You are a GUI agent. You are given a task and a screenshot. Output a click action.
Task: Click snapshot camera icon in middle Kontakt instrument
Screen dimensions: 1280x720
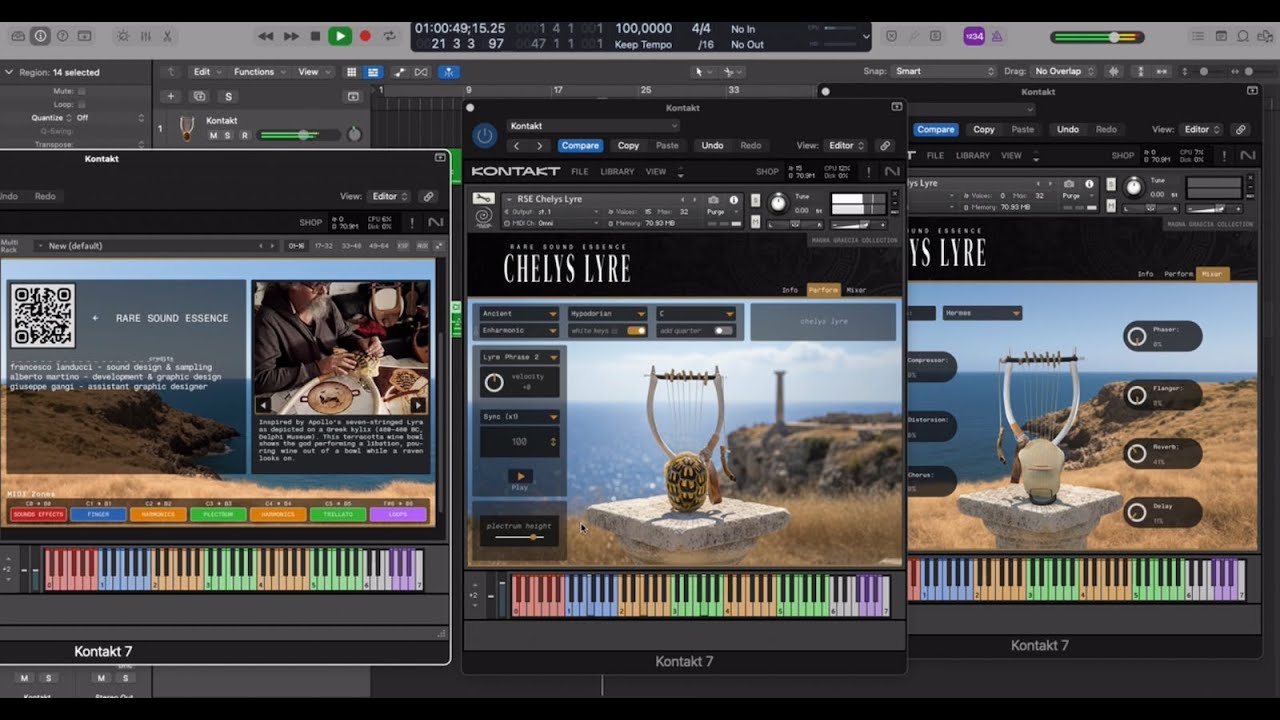[x=713, y=199]
